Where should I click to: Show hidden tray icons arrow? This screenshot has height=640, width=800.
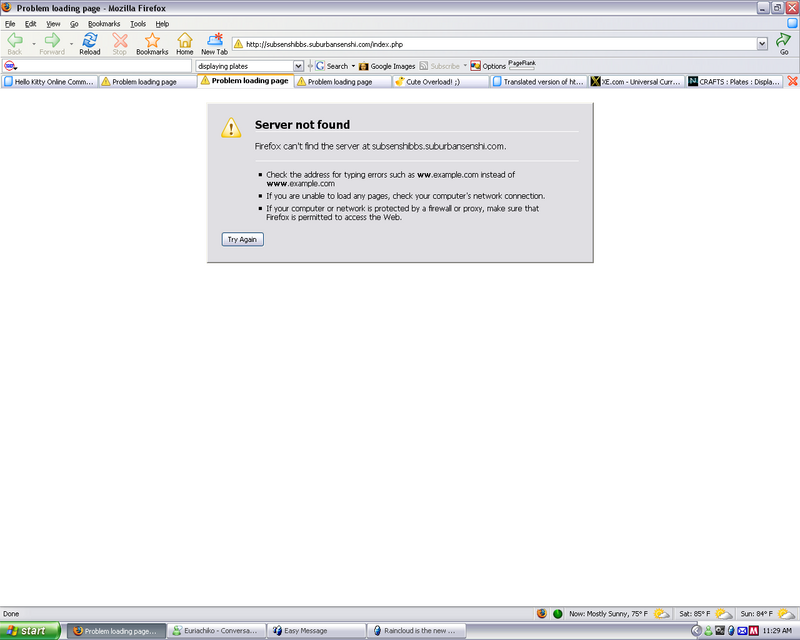(696, 631)
